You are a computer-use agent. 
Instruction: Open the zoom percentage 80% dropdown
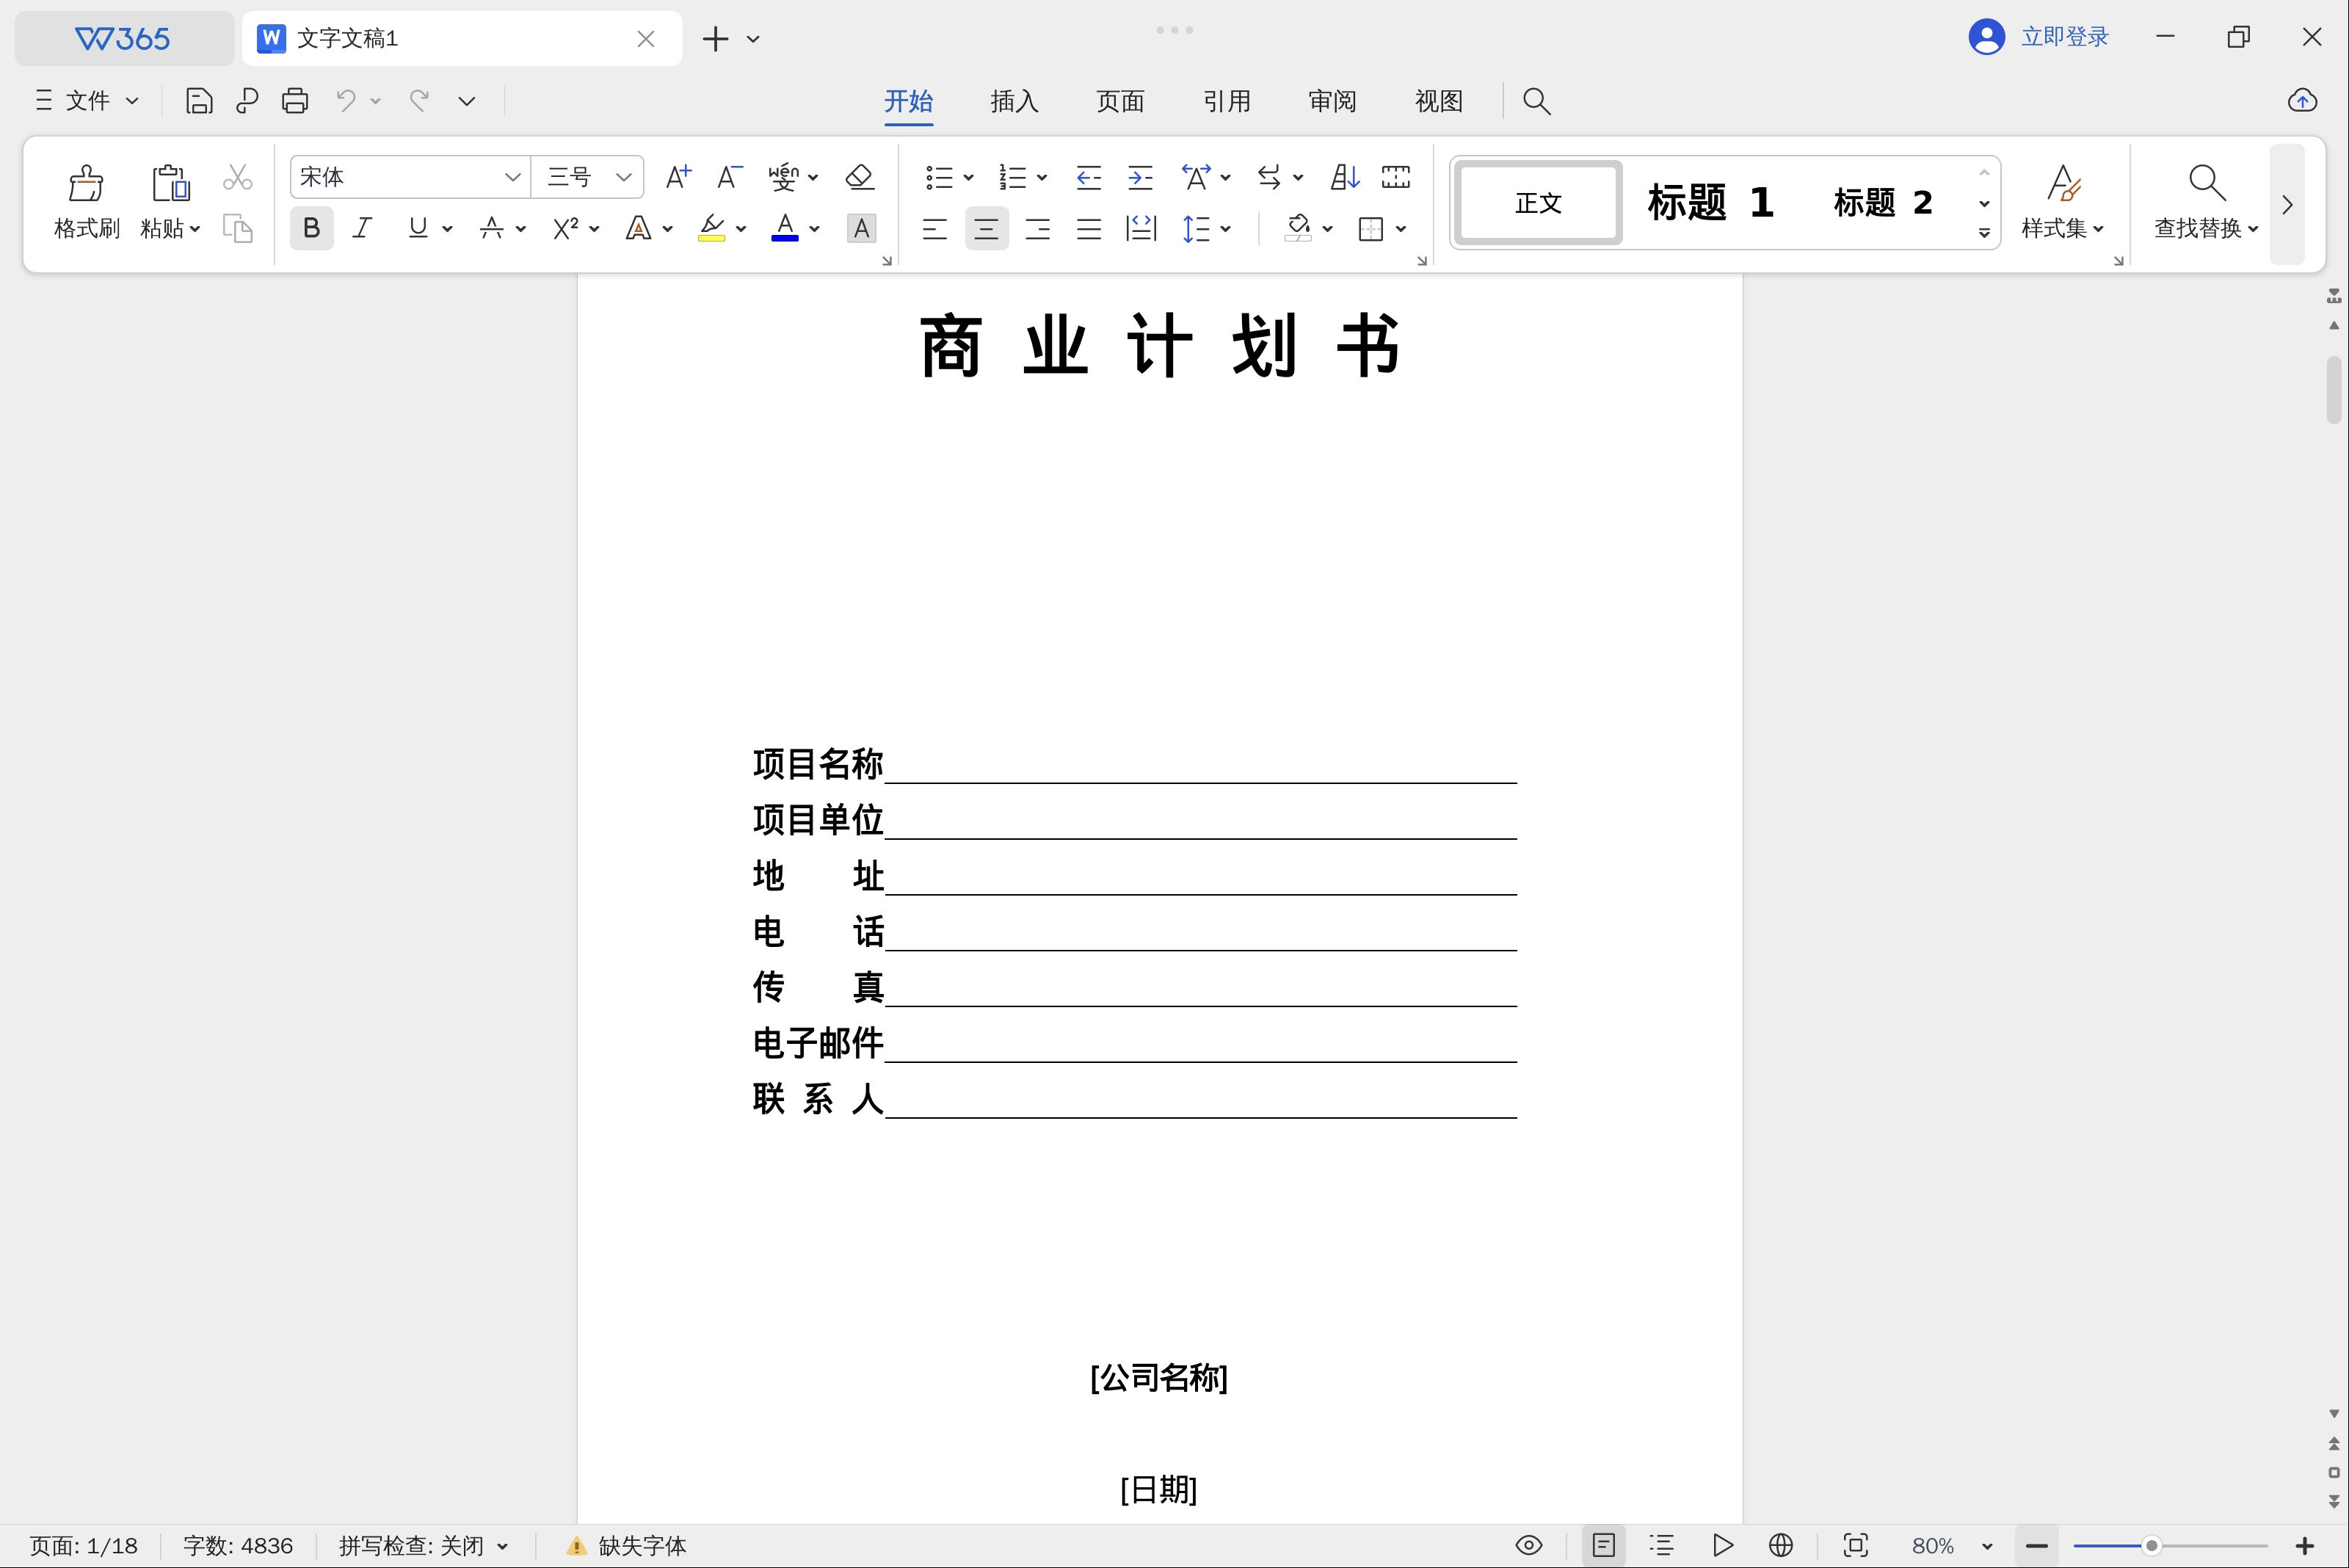click(x=1987, y=1546)
